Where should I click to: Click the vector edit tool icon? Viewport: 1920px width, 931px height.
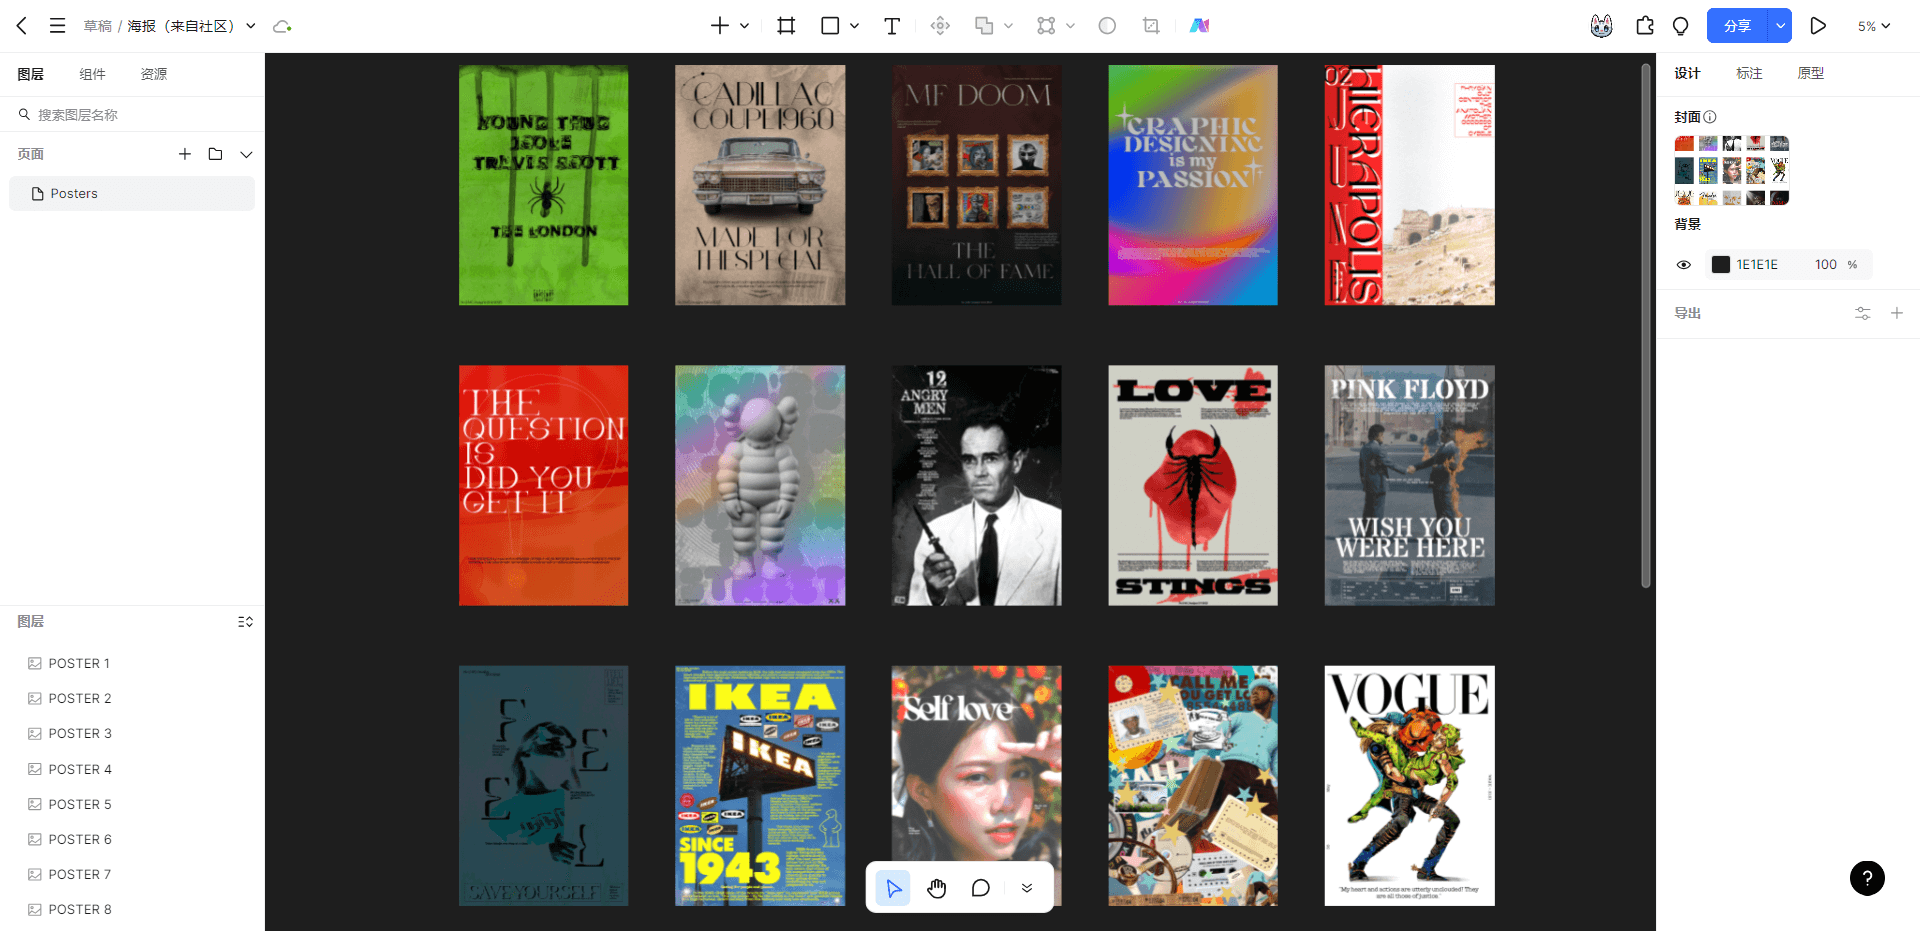tap(1046, 26)
